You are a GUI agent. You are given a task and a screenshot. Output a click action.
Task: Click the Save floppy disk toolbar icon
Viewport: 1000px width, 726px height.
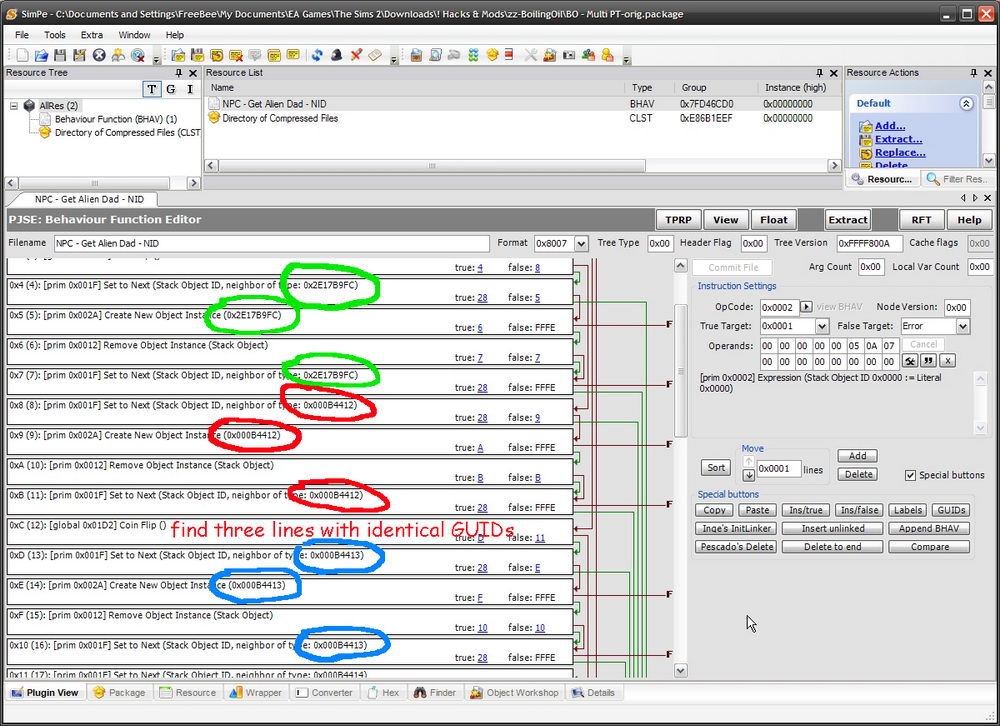pyautogui.click(x=61, y=55)
